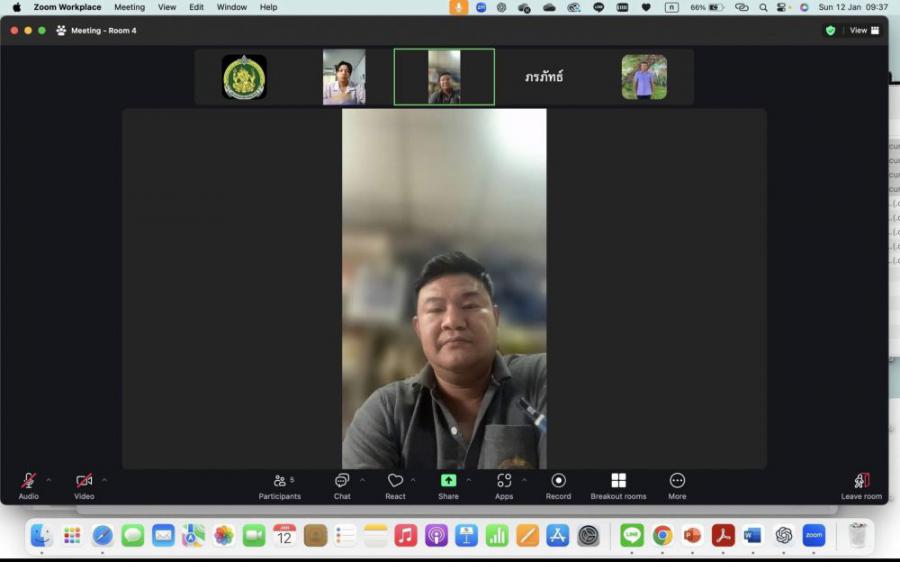Expand audio options arrow beside Audio
The width and height of the screenshot is (900, 562).
tap(48, 480)
